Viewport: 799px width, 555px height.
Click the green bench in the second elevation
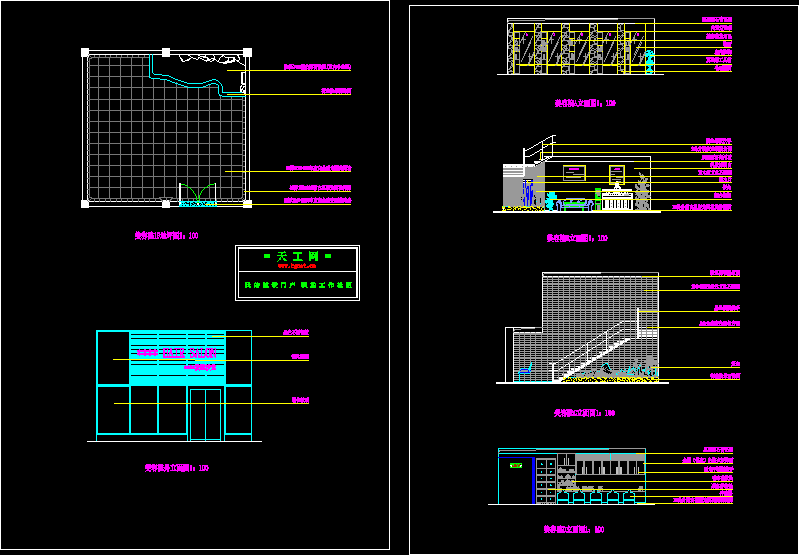tap(575, 204)
